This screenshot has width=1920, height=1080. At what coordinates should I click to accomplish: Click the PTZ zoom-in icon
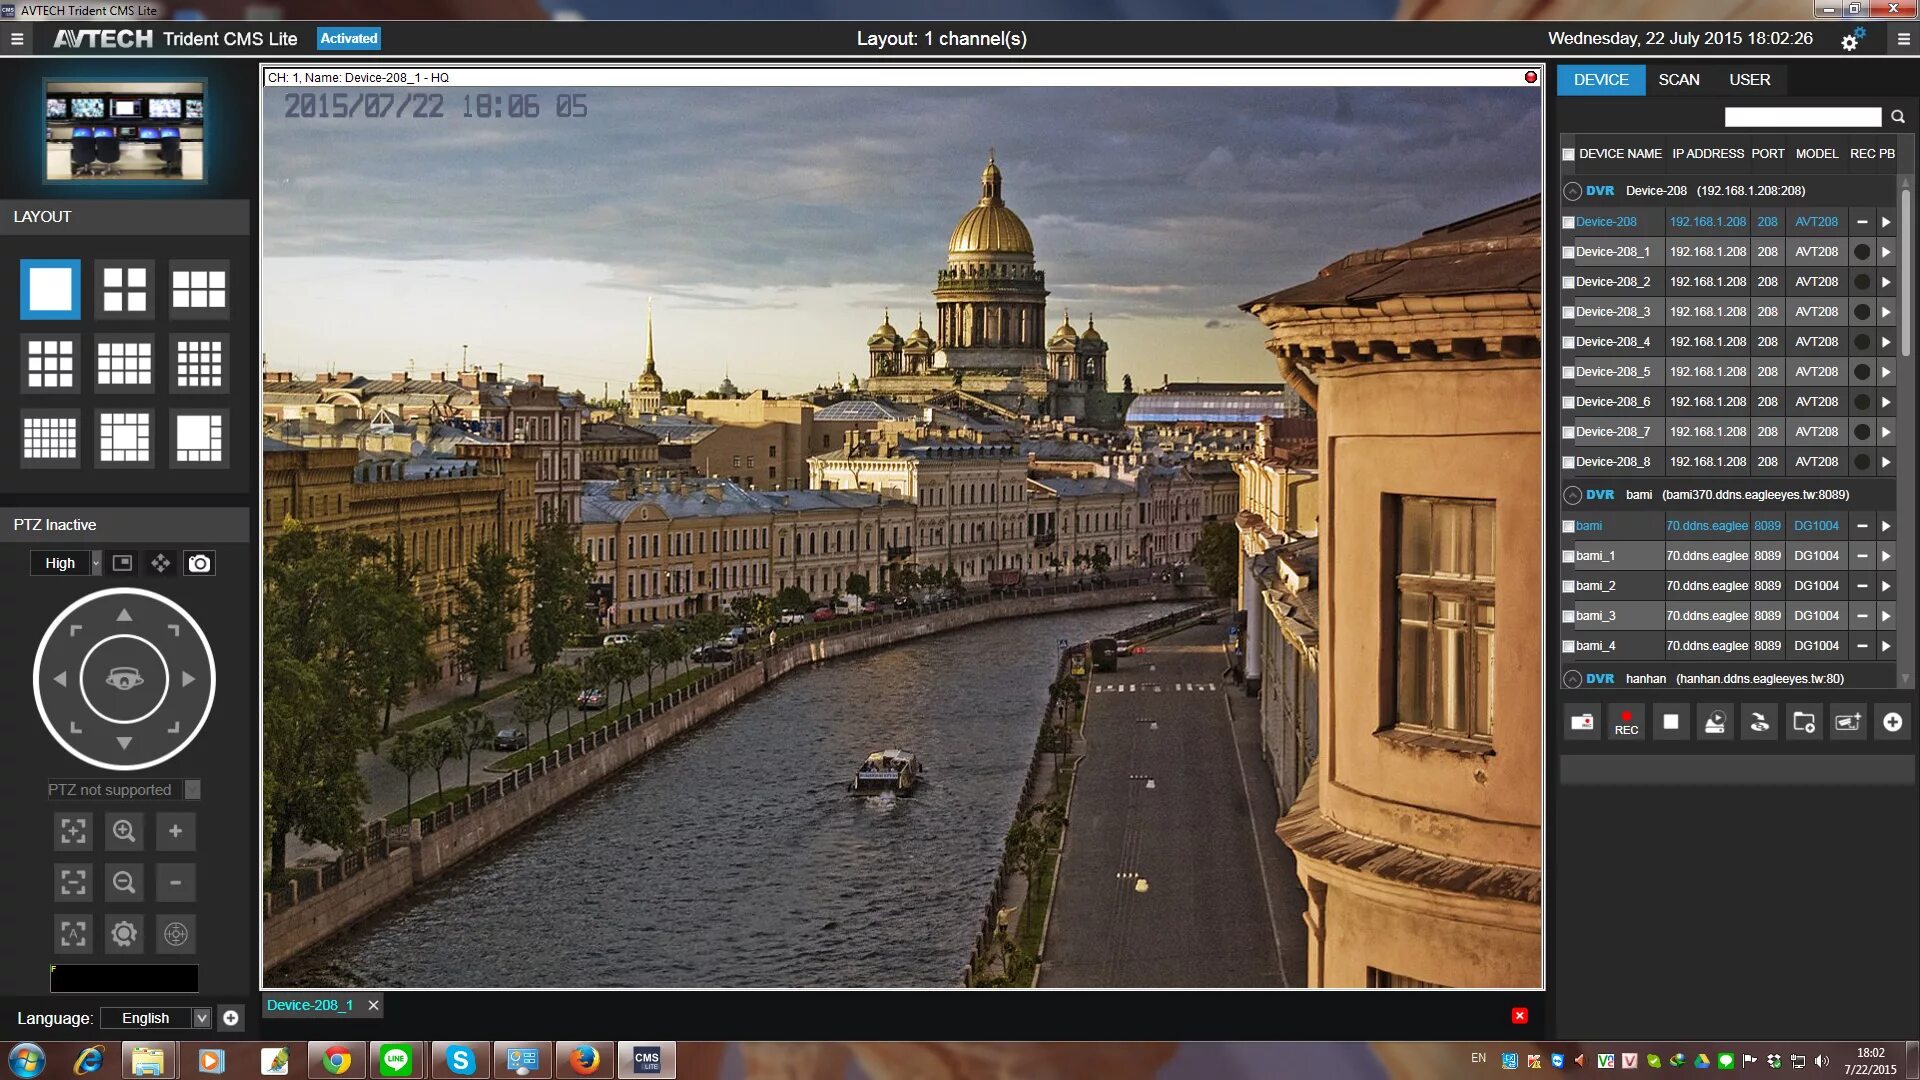[123, 831]
